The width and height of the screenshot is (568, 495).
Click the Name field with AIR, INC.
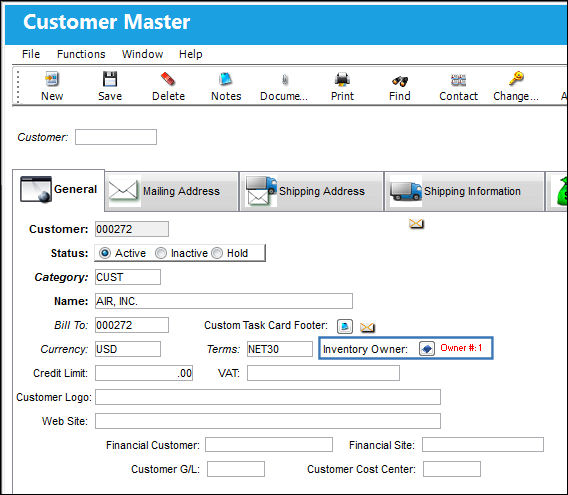224,301
